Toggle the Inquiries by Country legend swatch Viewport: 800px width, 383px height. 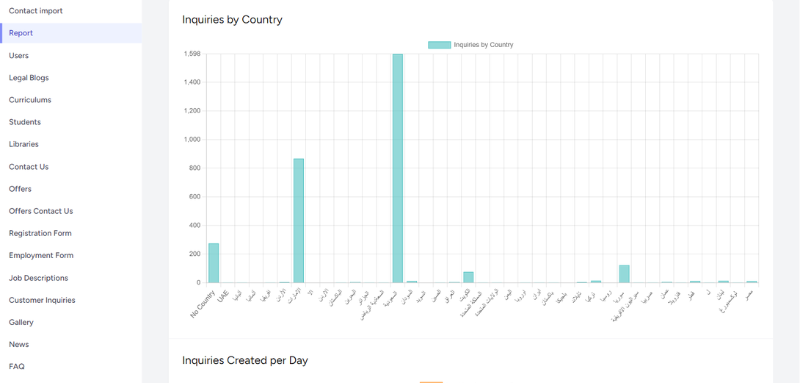[x=439, y=45]
